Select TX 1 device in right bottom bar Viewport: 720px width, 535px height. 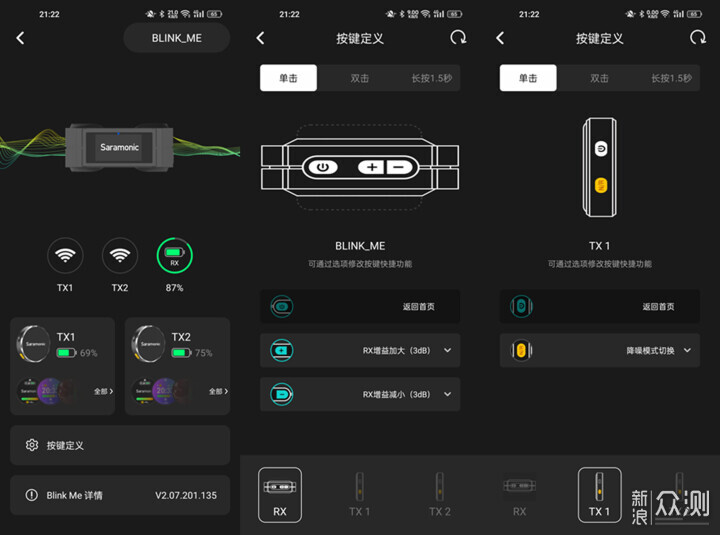[x=600, y=495]
